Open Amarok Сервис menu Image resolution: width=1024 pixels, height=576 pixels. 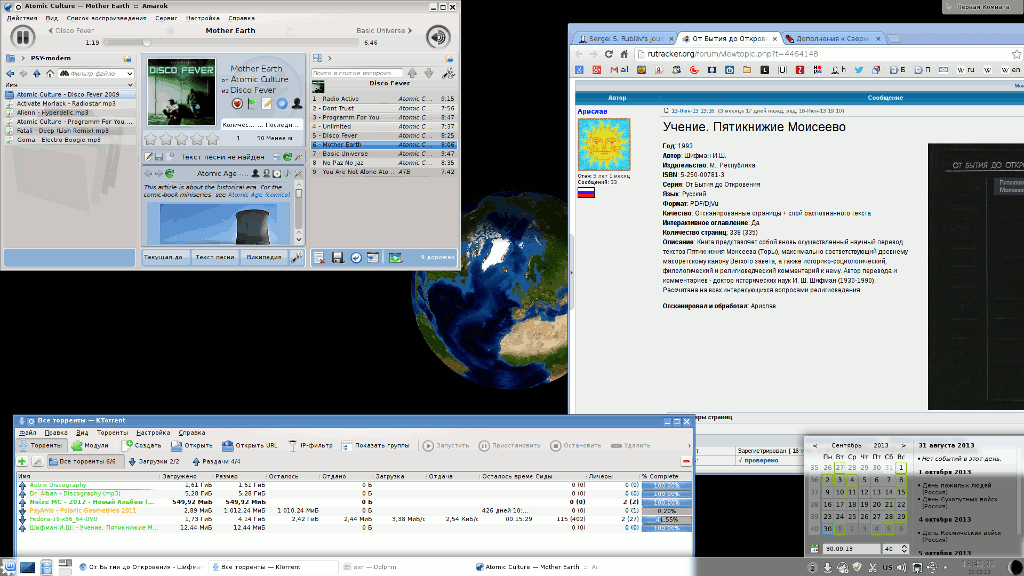167,18
